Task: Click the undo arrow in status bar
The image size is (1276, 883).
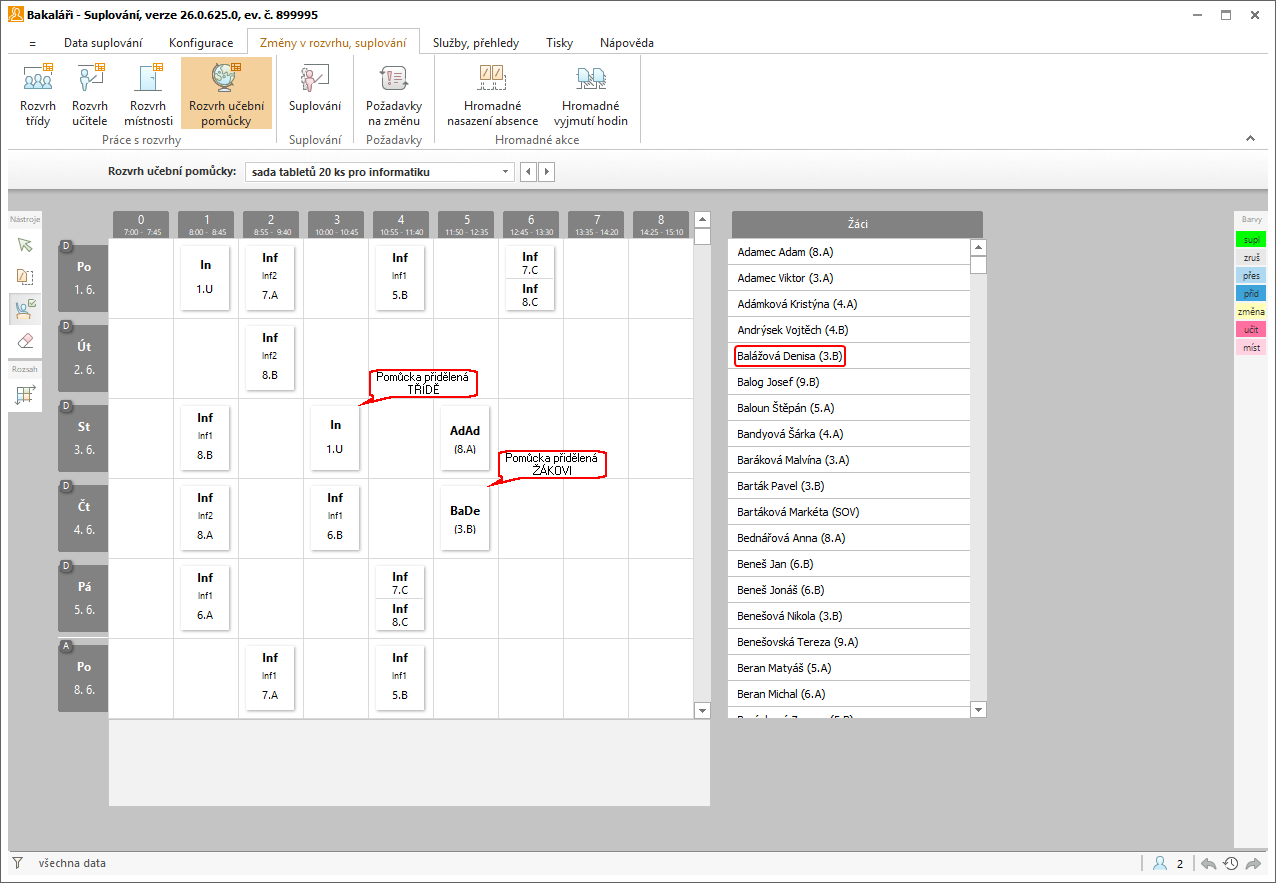Action: (x=1209, y=863)
